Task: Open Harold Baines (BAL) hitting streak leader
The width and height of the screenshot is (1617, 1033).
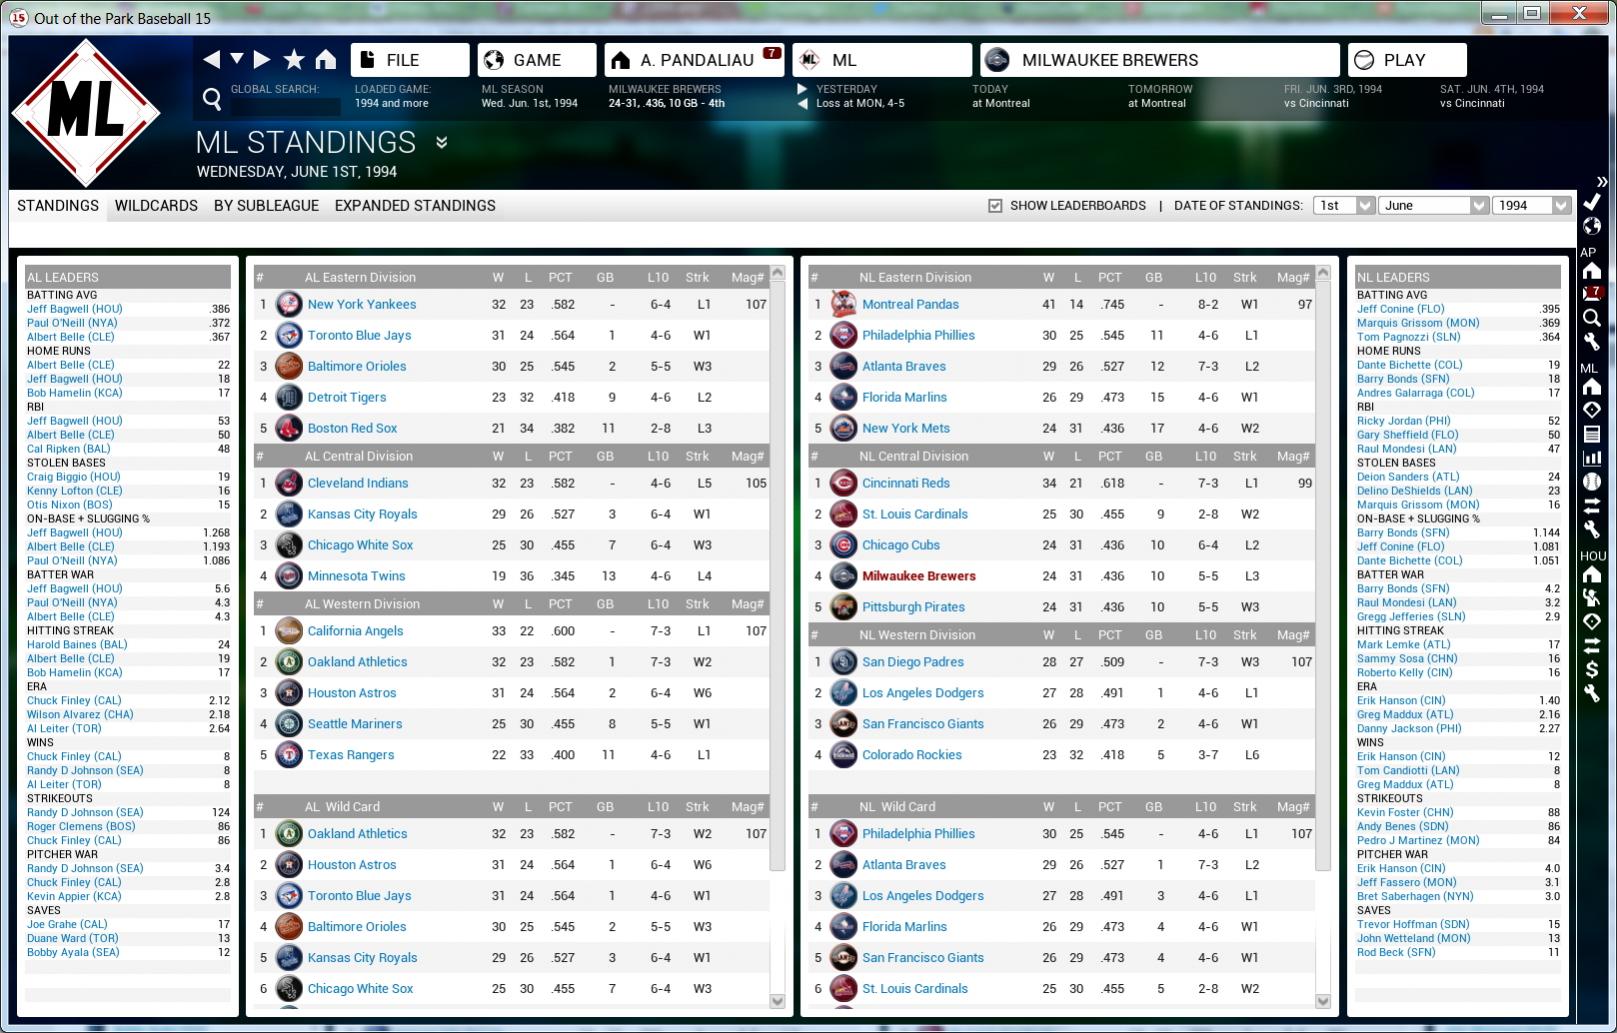Action: (x=77, y=645)
